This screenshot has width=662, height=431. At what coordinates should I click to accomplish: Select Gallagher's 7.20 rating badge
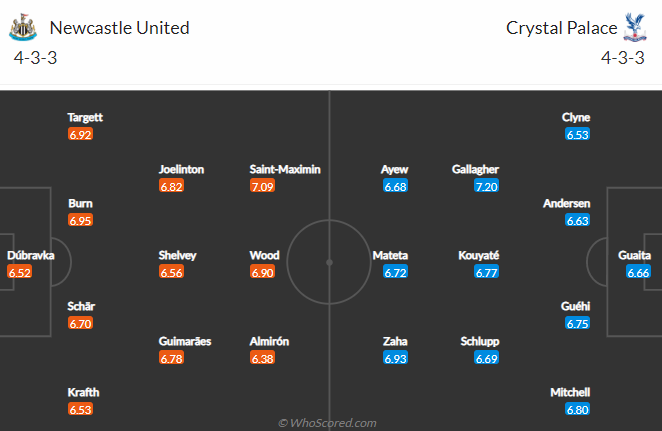[x=486, y=186]
